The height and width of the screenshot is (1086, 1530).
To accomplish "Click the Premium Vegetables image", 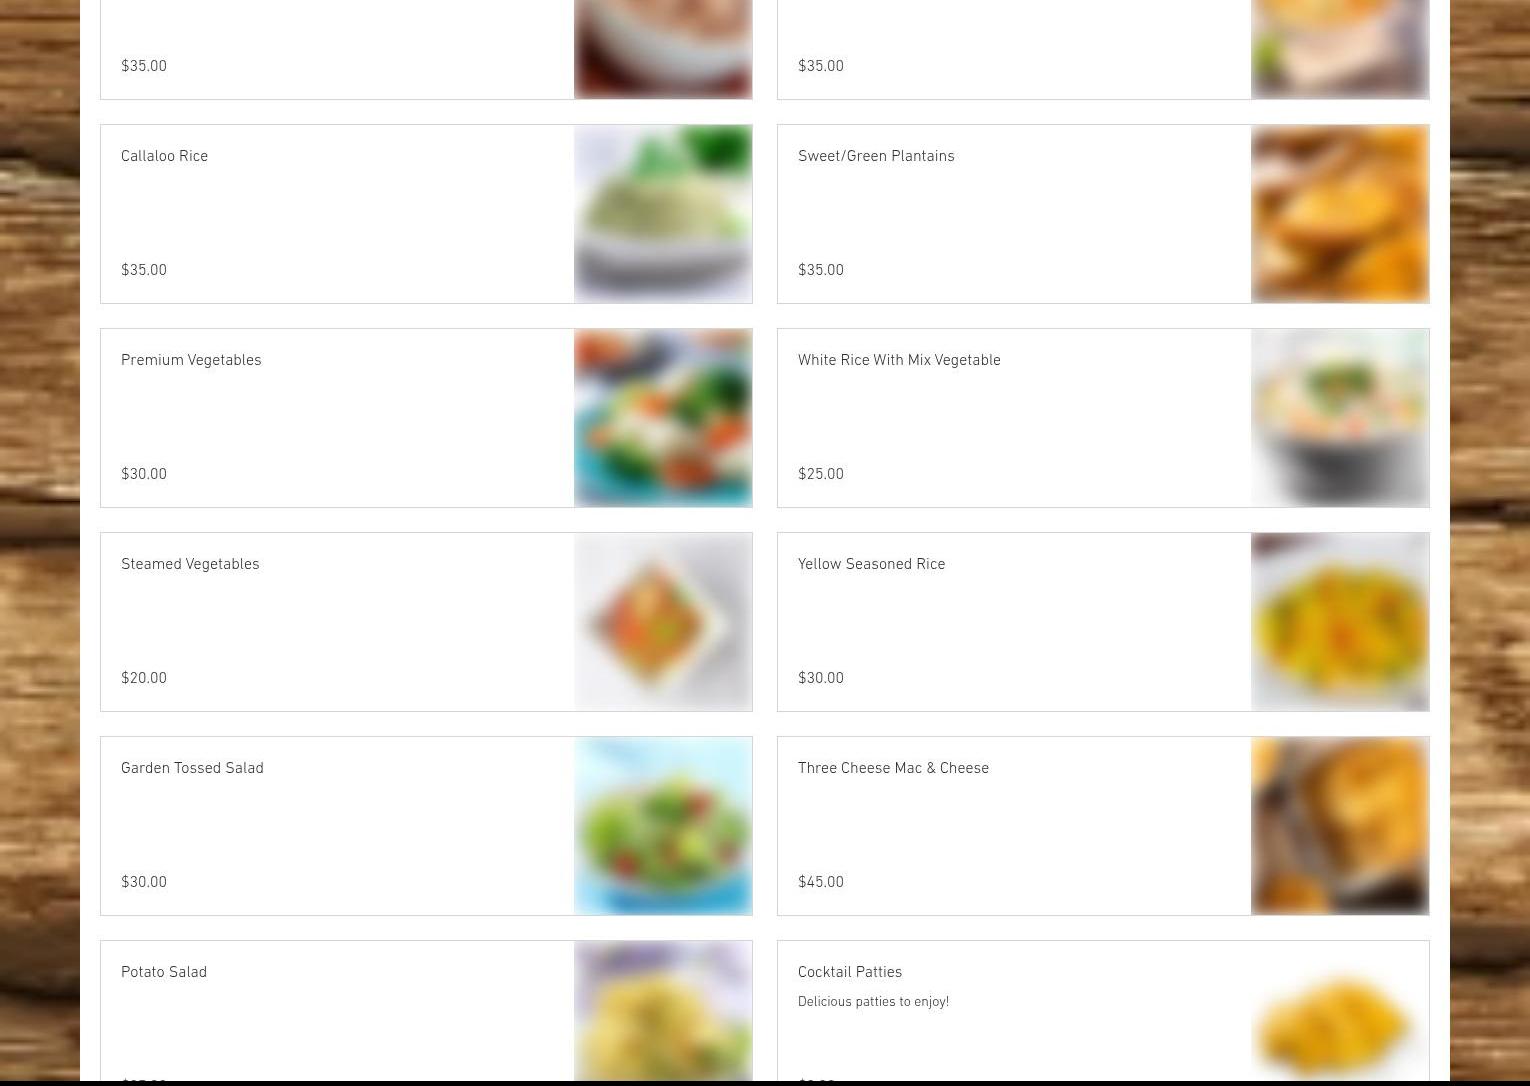I will pyautogui.click(x=663, y=418).
